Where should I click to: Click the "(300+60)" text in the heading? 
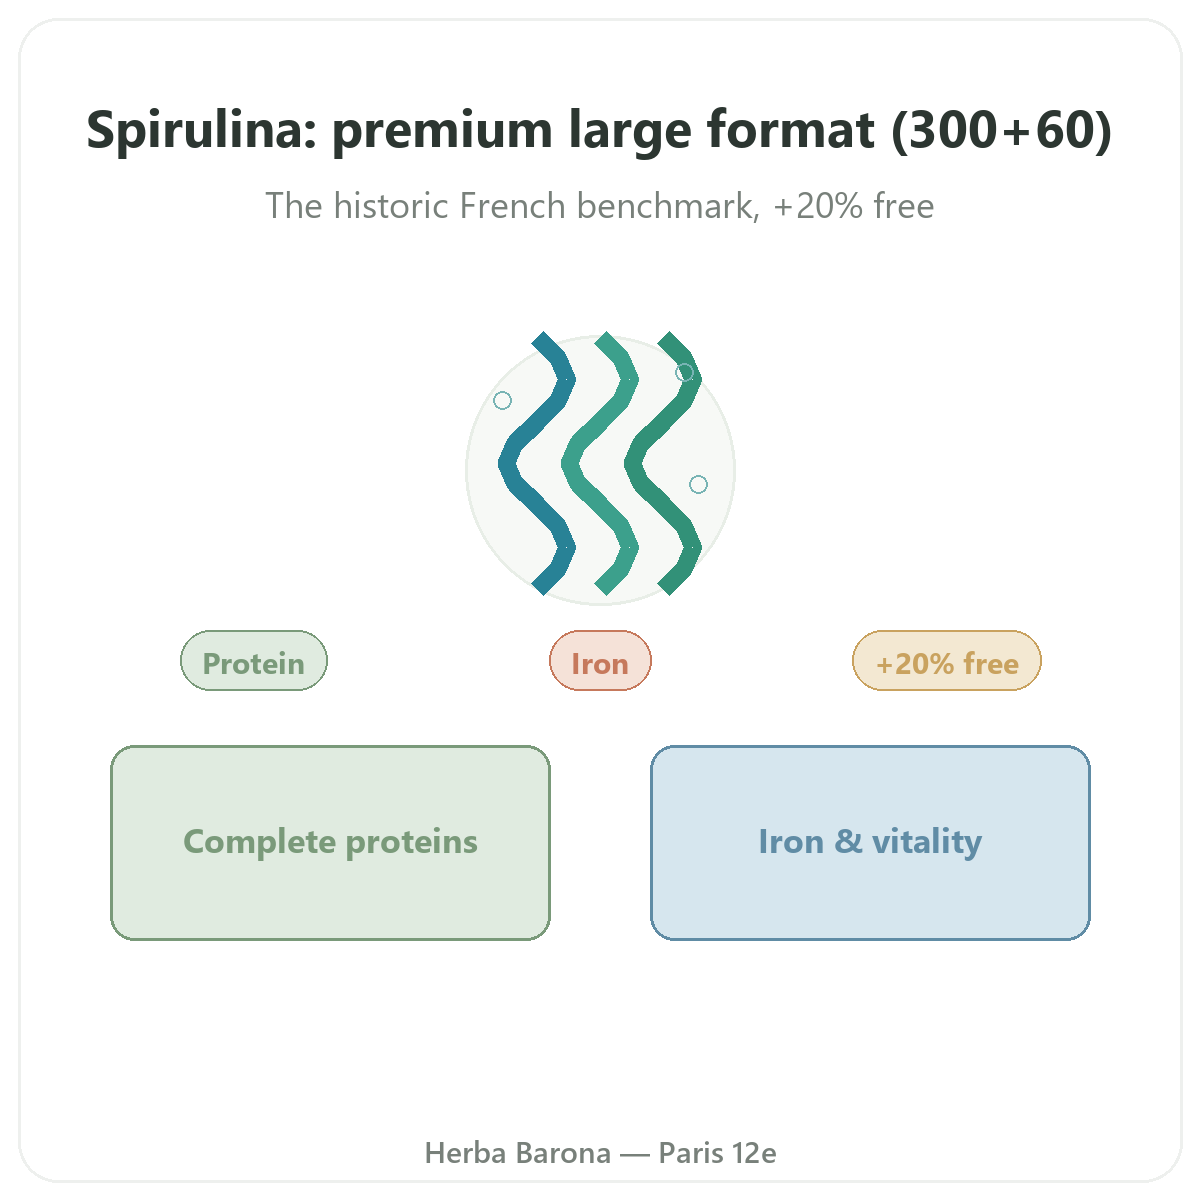pyautogui.click(x=1002, y=131)
